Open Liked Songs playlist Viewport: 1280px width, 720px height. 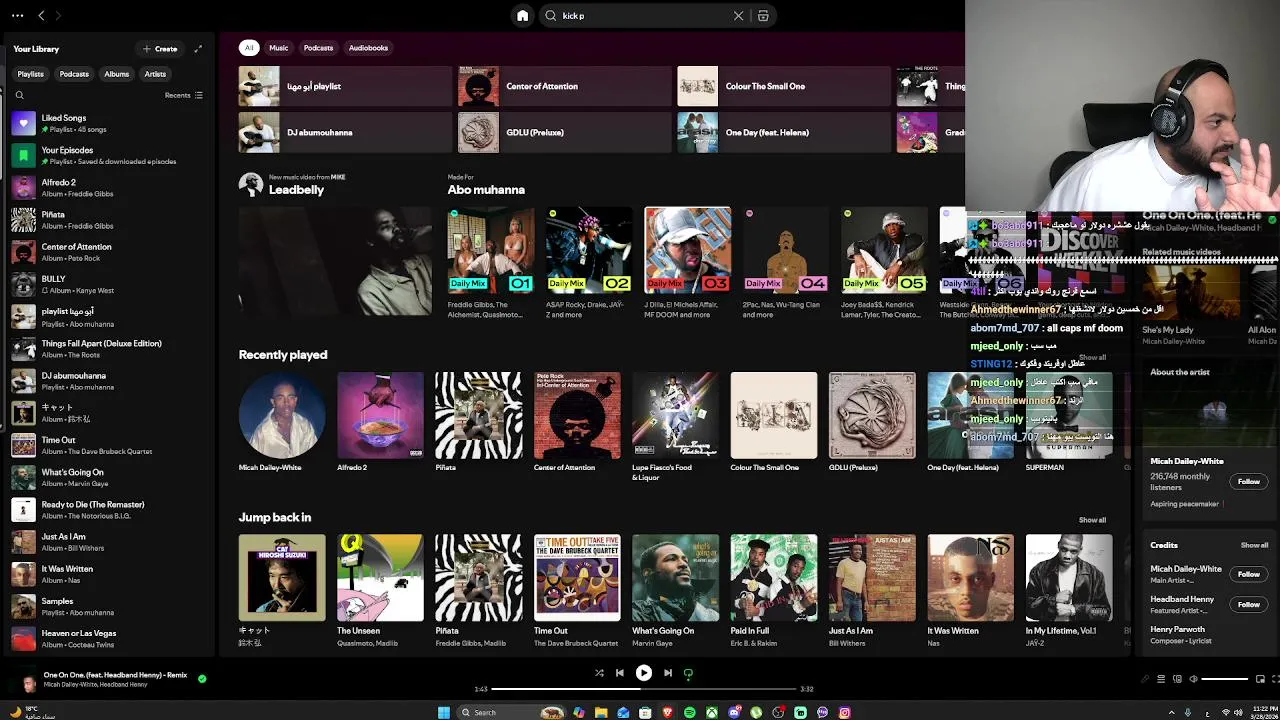108,123
